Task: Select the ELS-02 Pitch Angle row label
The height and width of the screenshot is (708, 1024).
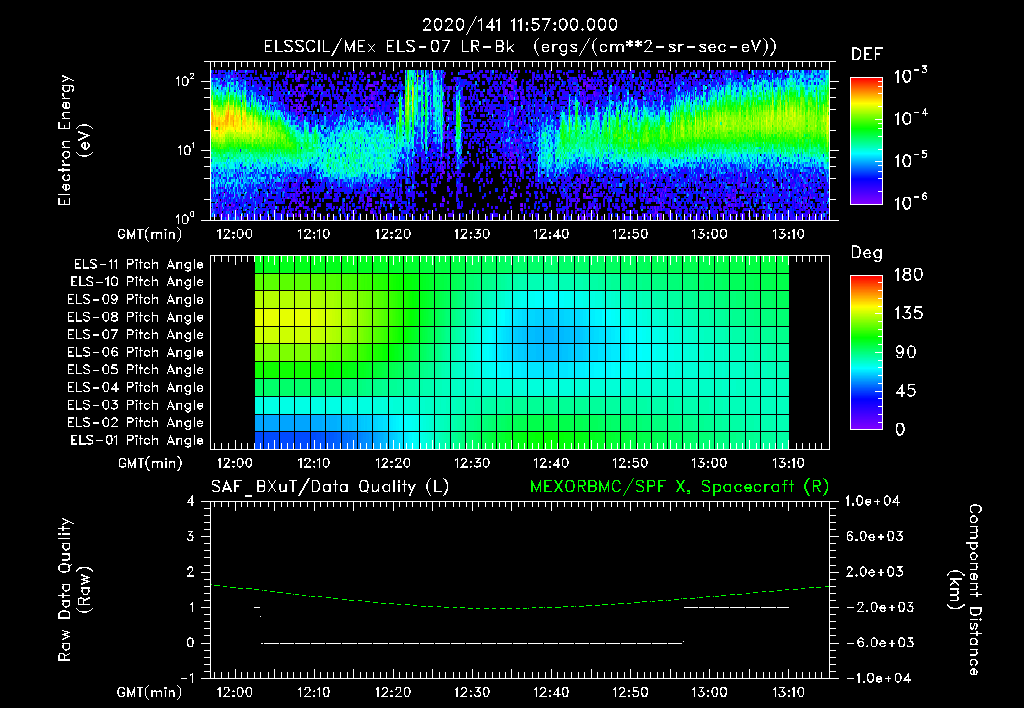Action: (135, 423)
